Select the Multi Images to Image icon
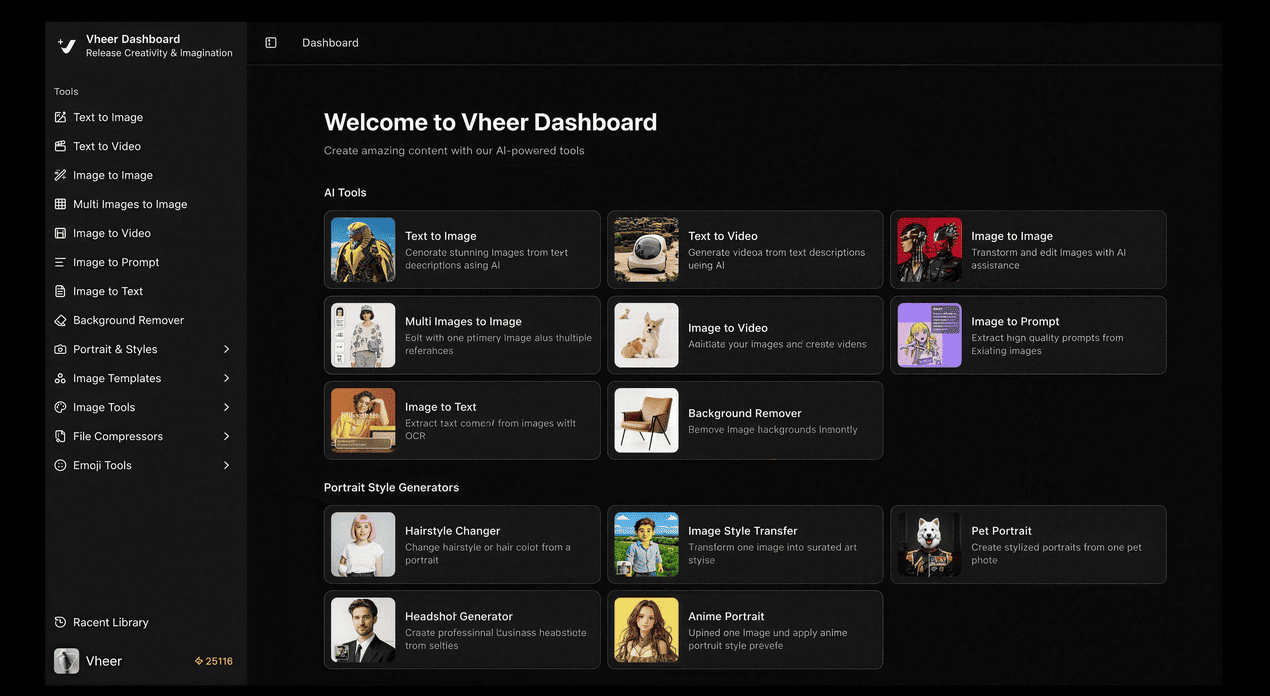 [x=60, y=204]
